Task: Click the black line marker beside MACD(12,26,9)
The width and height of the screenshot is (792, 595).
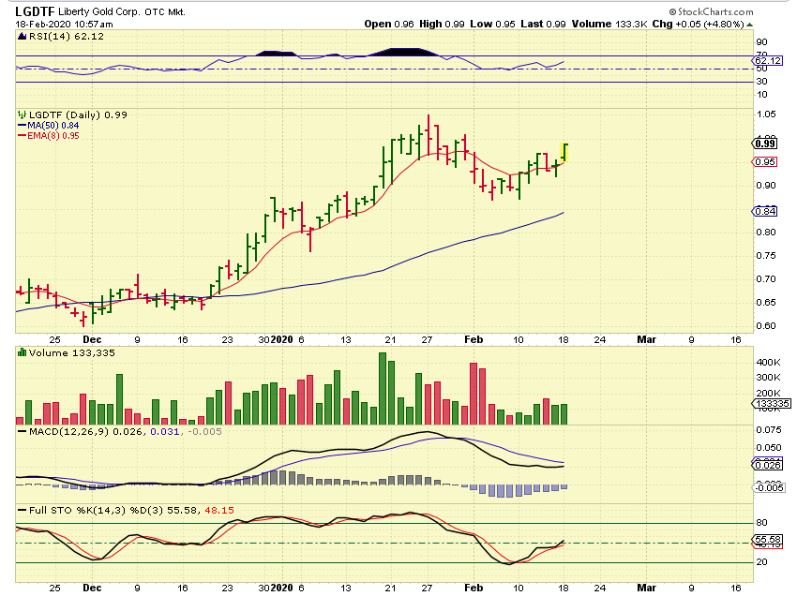Action: (22, 431)
